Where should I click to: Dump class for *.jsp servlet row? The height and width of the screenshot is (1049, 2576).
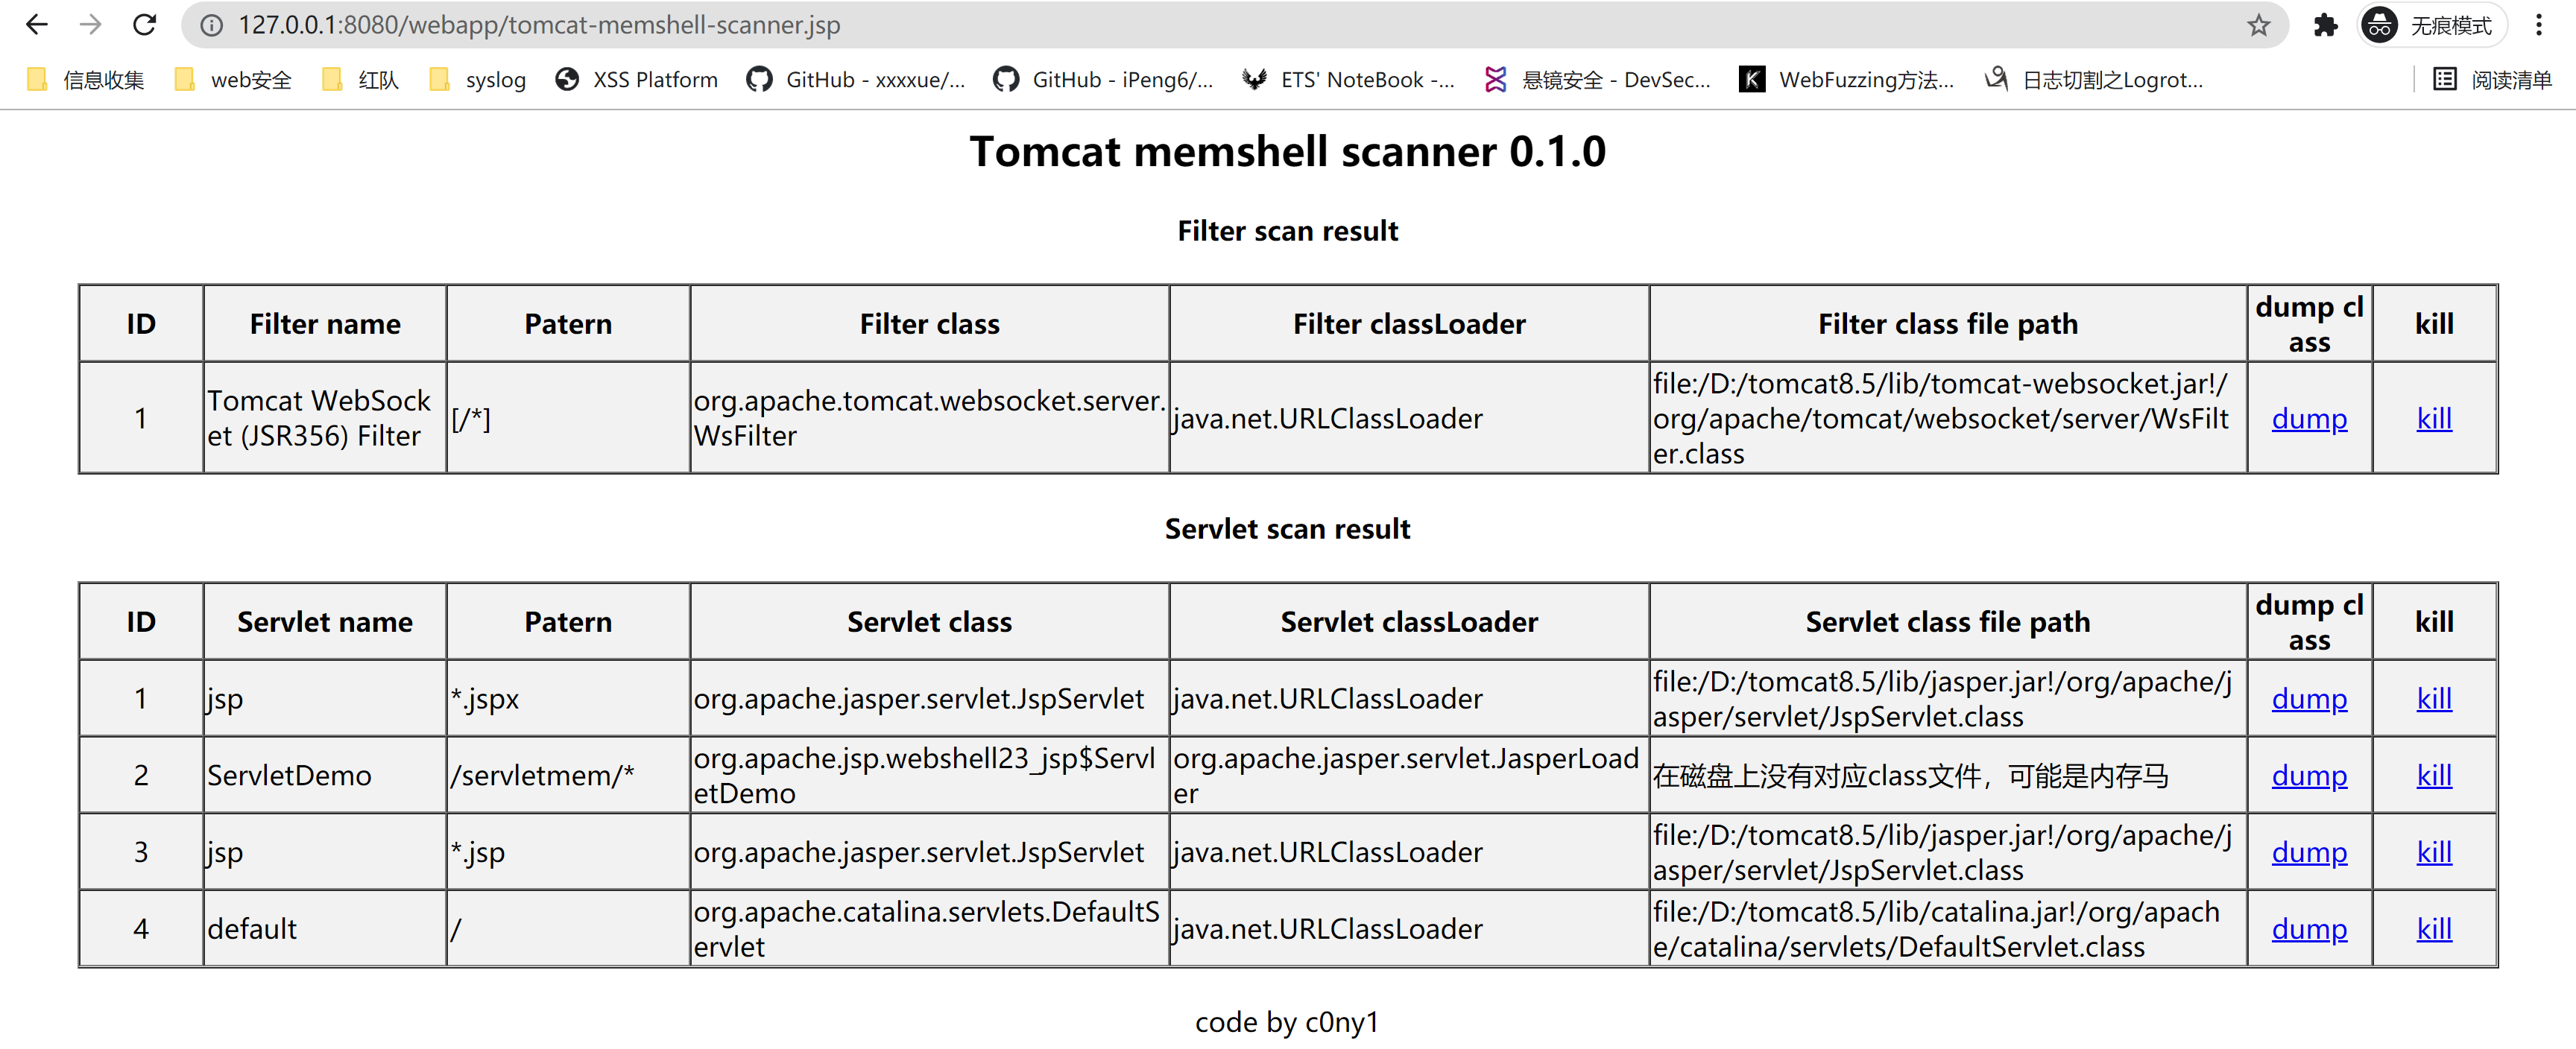2309,852
